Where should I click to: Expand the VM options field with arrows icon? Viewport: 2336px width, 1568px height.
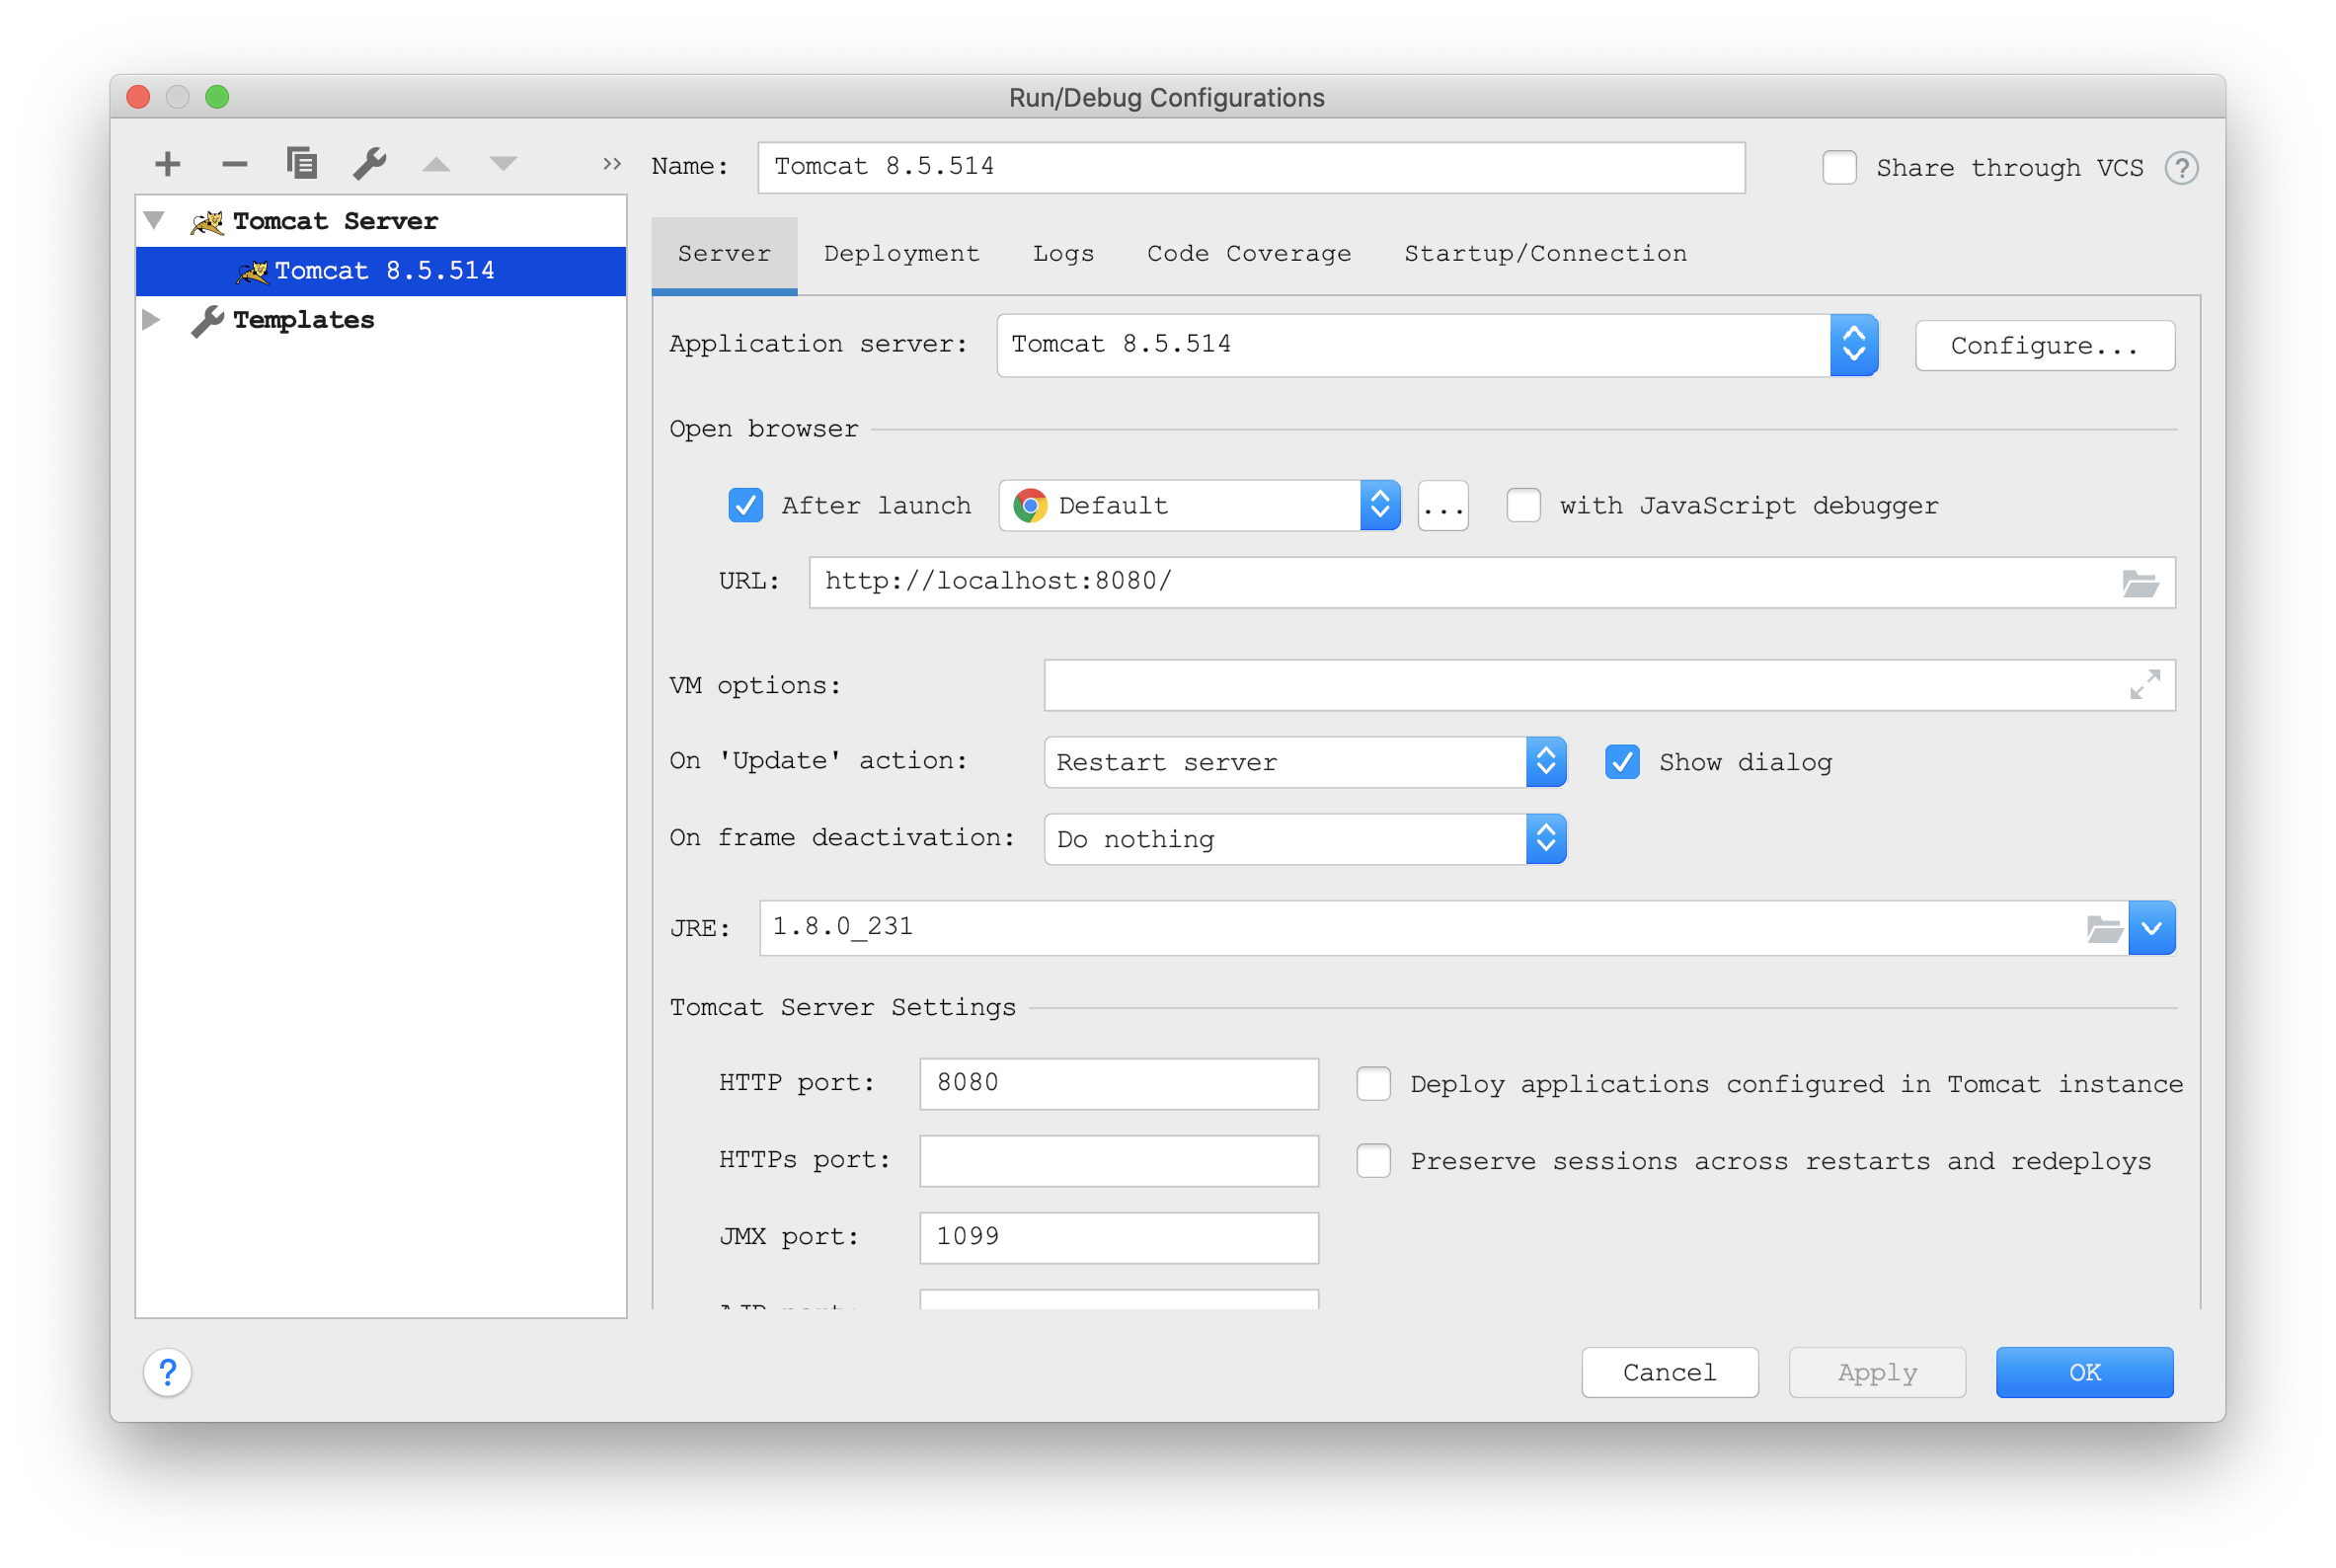[2145, 685]
